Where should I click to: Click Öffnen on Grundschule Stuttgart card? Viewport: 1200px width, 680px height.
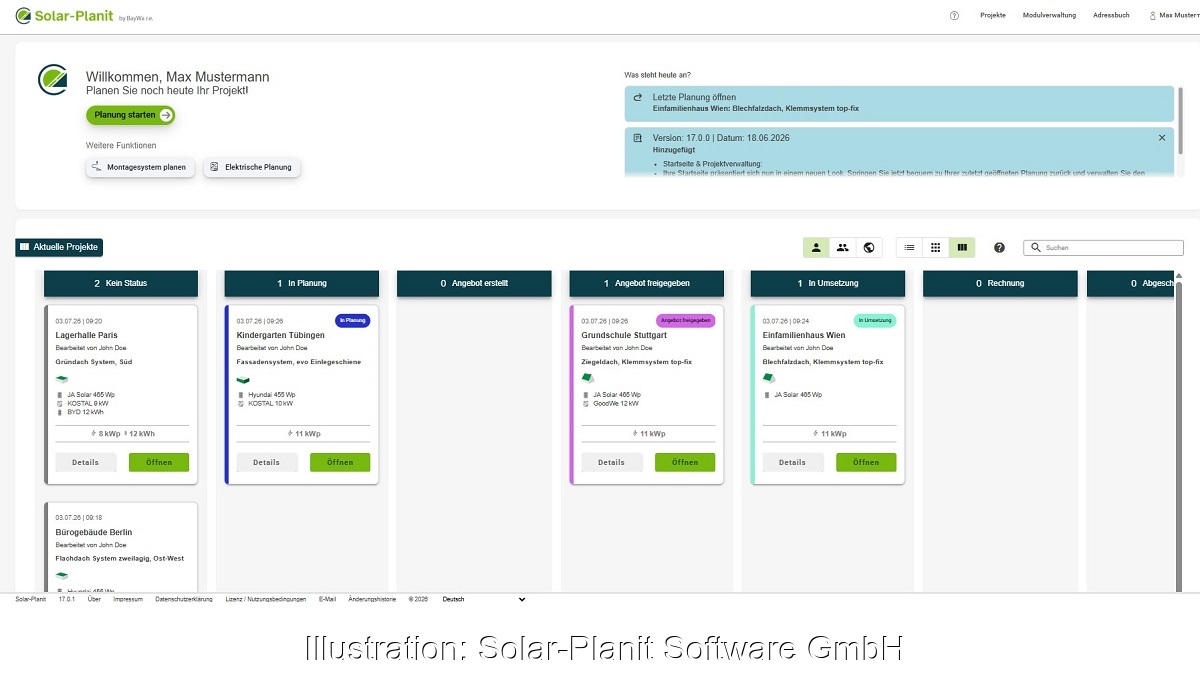pos(685,462)
